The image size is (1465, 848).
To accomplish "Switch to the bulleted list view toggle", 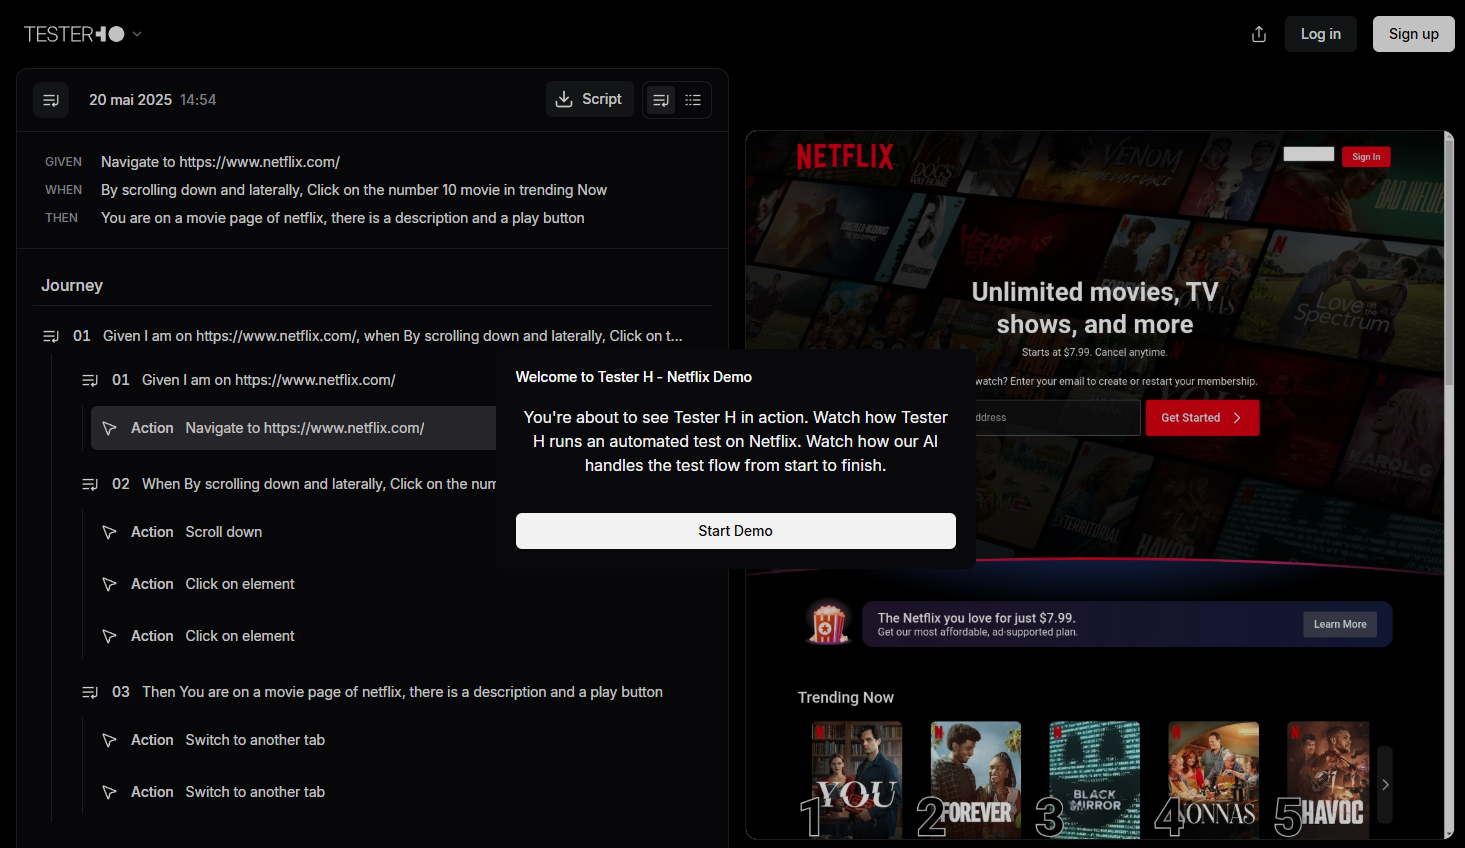I will click(x=693, y=100).
